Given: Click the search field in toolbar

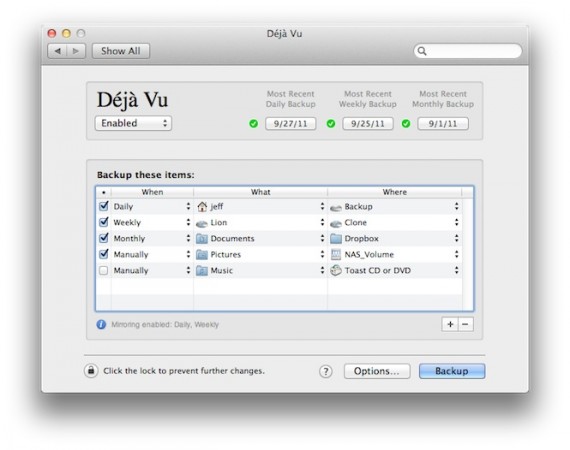Looking at the screenshot, I should (467, 51).
